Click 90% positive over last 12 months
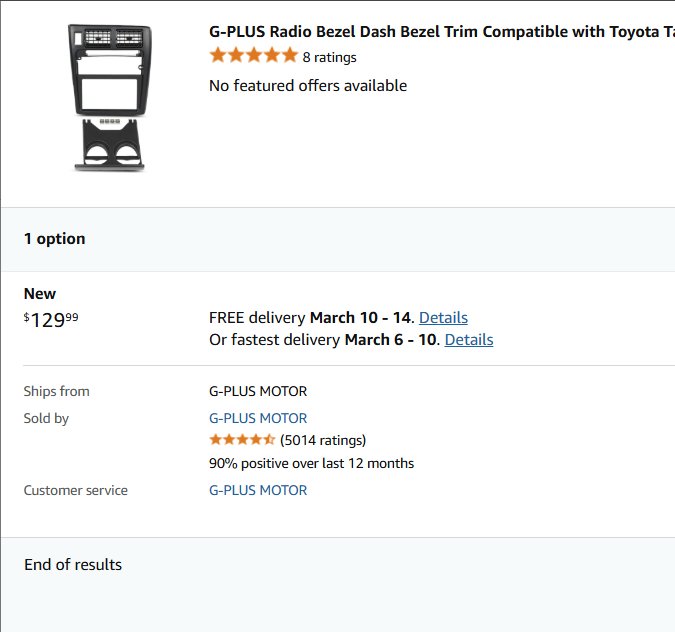This screenshot has height=632, width=675. (x=311, y=463)
